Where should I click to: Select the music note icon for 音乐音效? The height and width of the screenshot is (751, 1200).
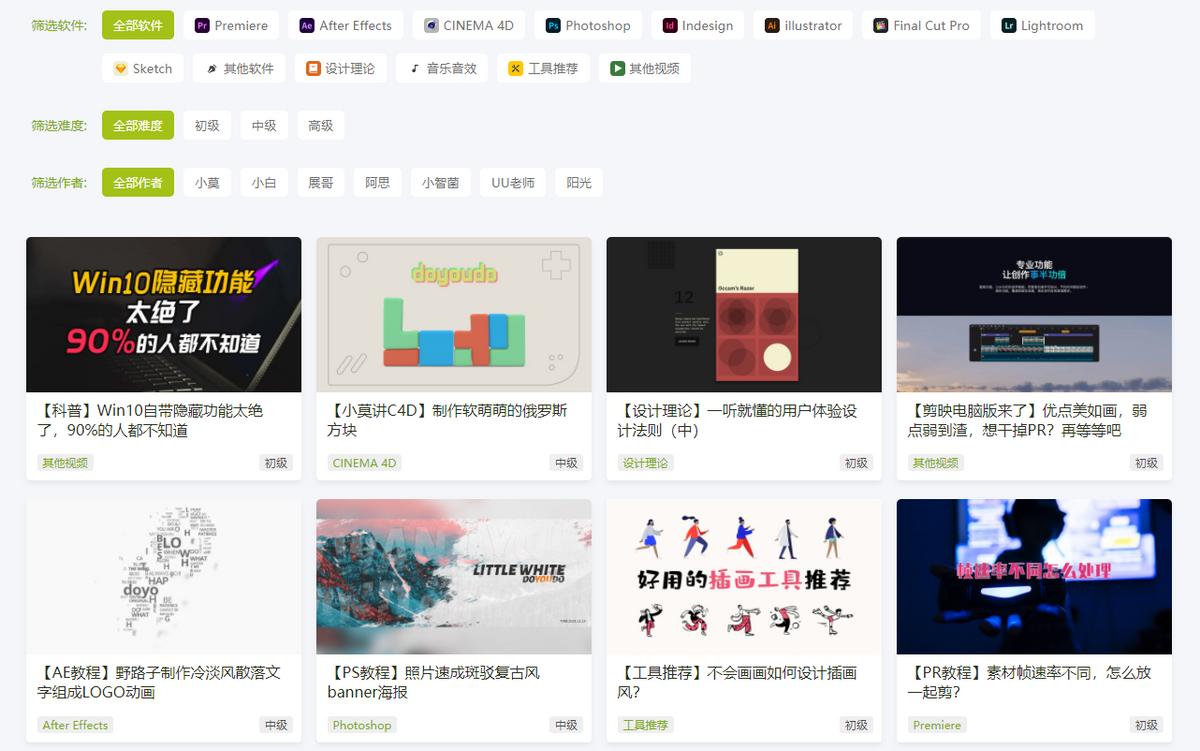point(414,68)
